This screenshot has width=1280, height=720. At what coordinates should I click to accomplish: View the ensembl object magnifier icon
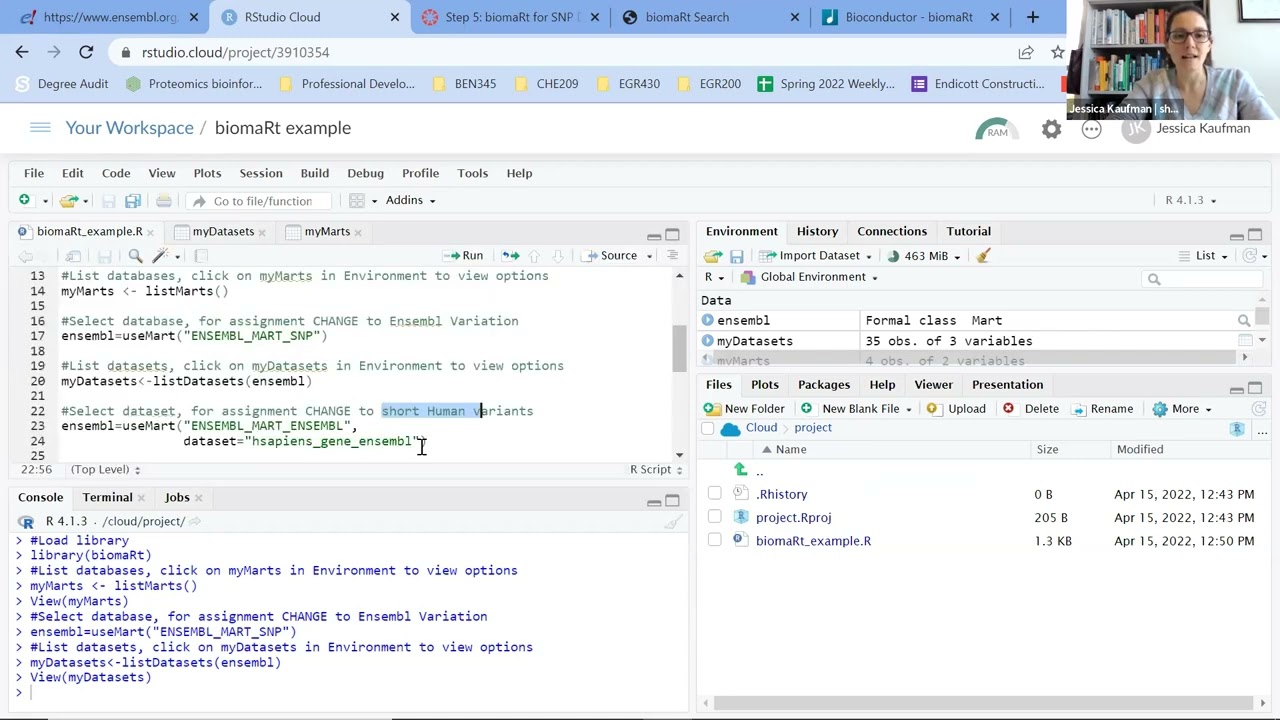[x=1244, y=321]
